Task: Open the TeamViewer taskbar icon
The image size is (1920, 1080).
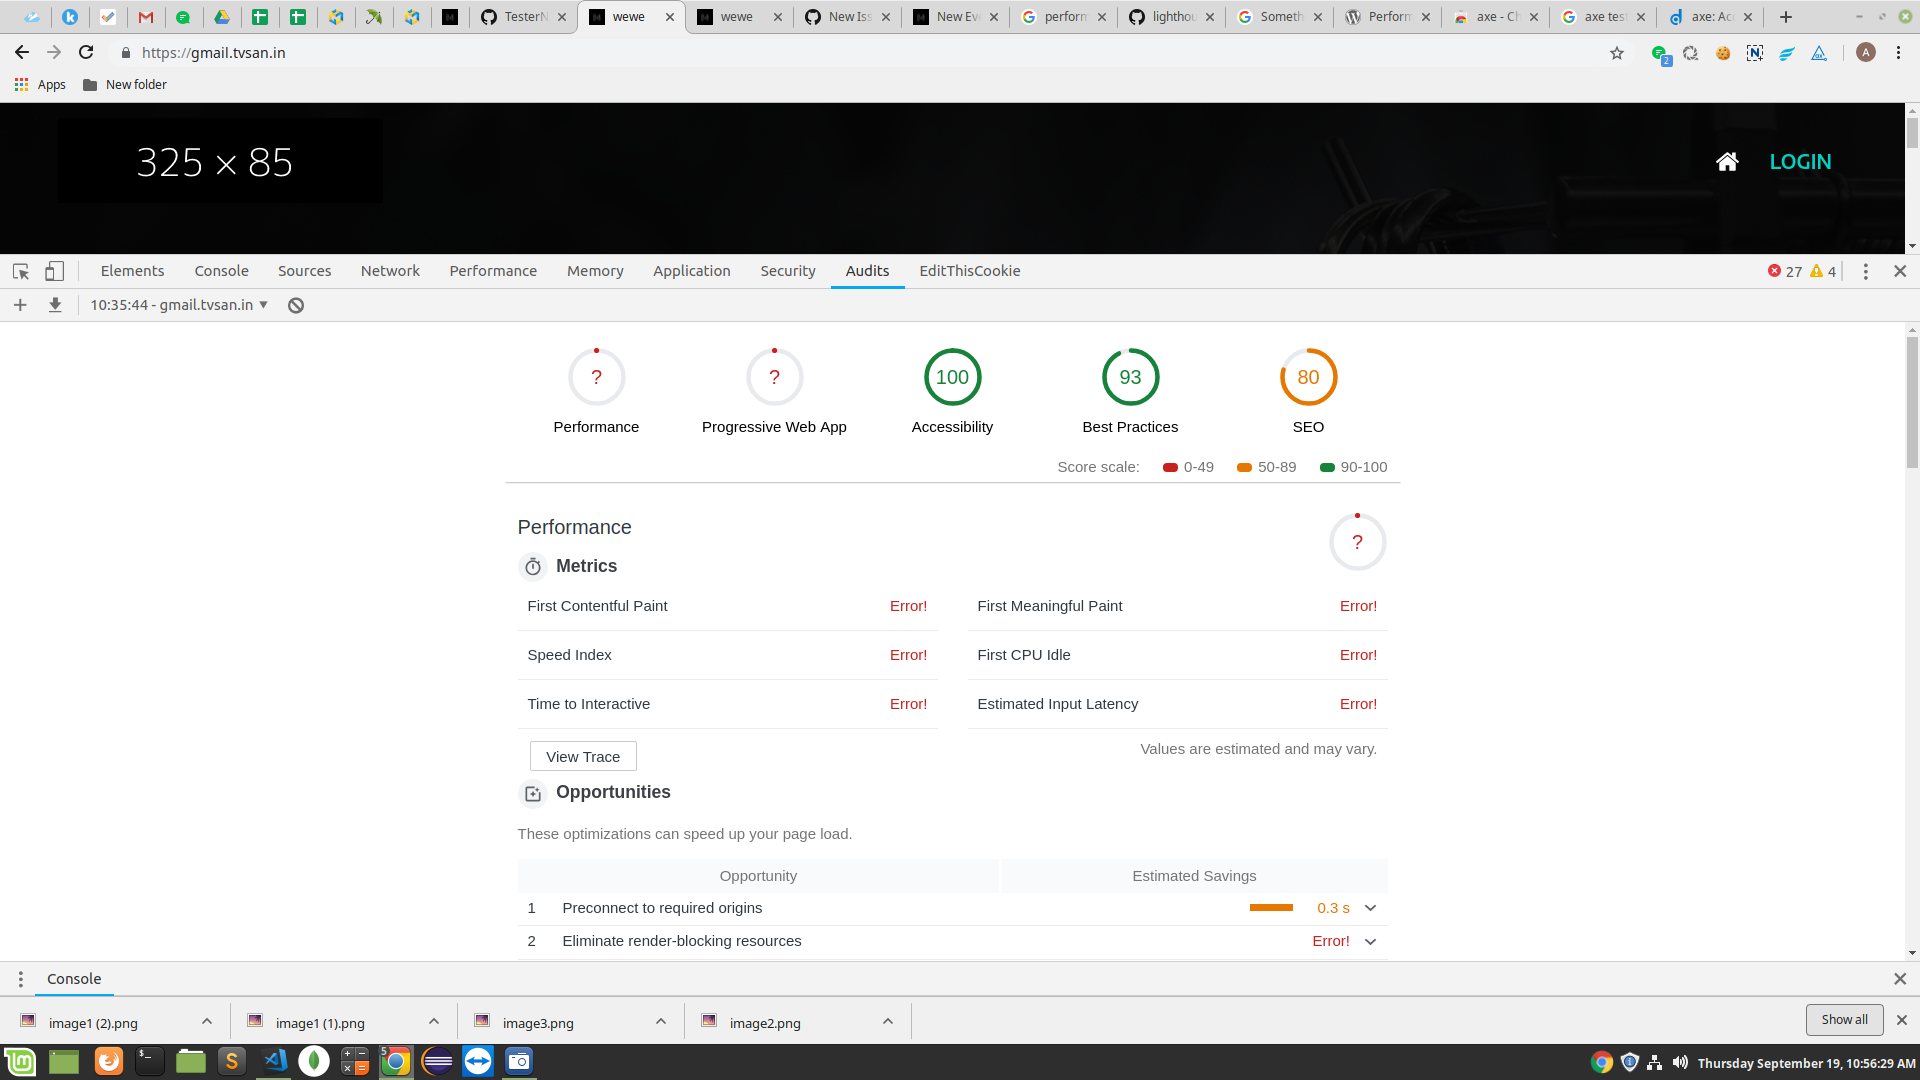Action: pos(478,1061)
